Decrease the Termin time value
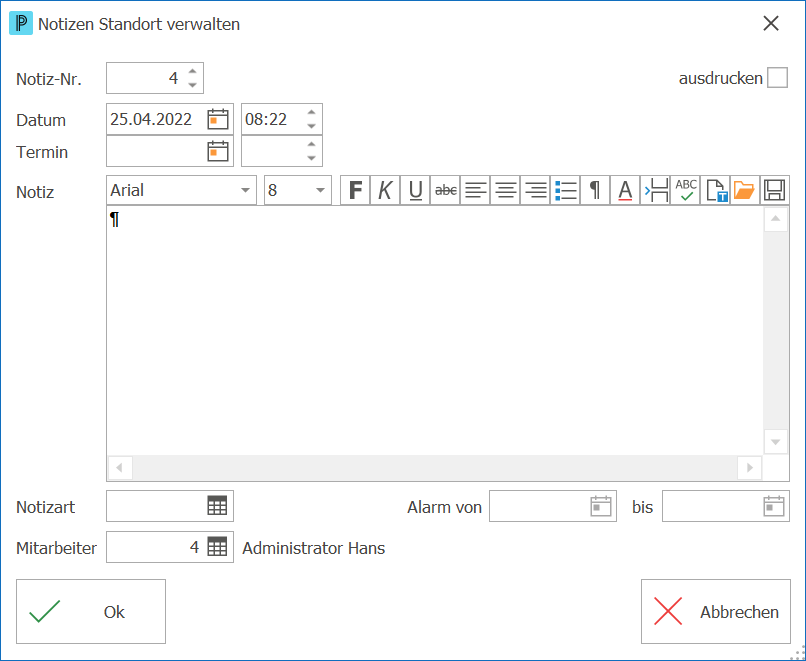The image size is (806, 661). pos(311,158)
